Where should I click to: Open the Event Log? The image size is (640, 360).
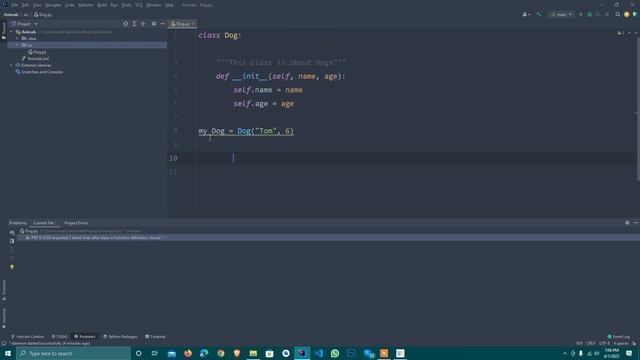tap(619, 336)
